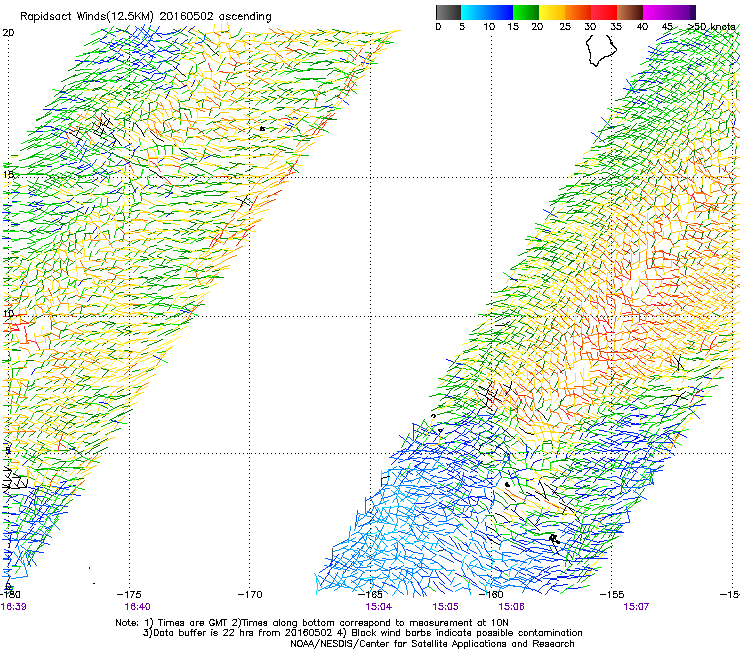740x650 pixels.
Task: Click the '>50 knots' legend label
Action: tap(712, 27)
